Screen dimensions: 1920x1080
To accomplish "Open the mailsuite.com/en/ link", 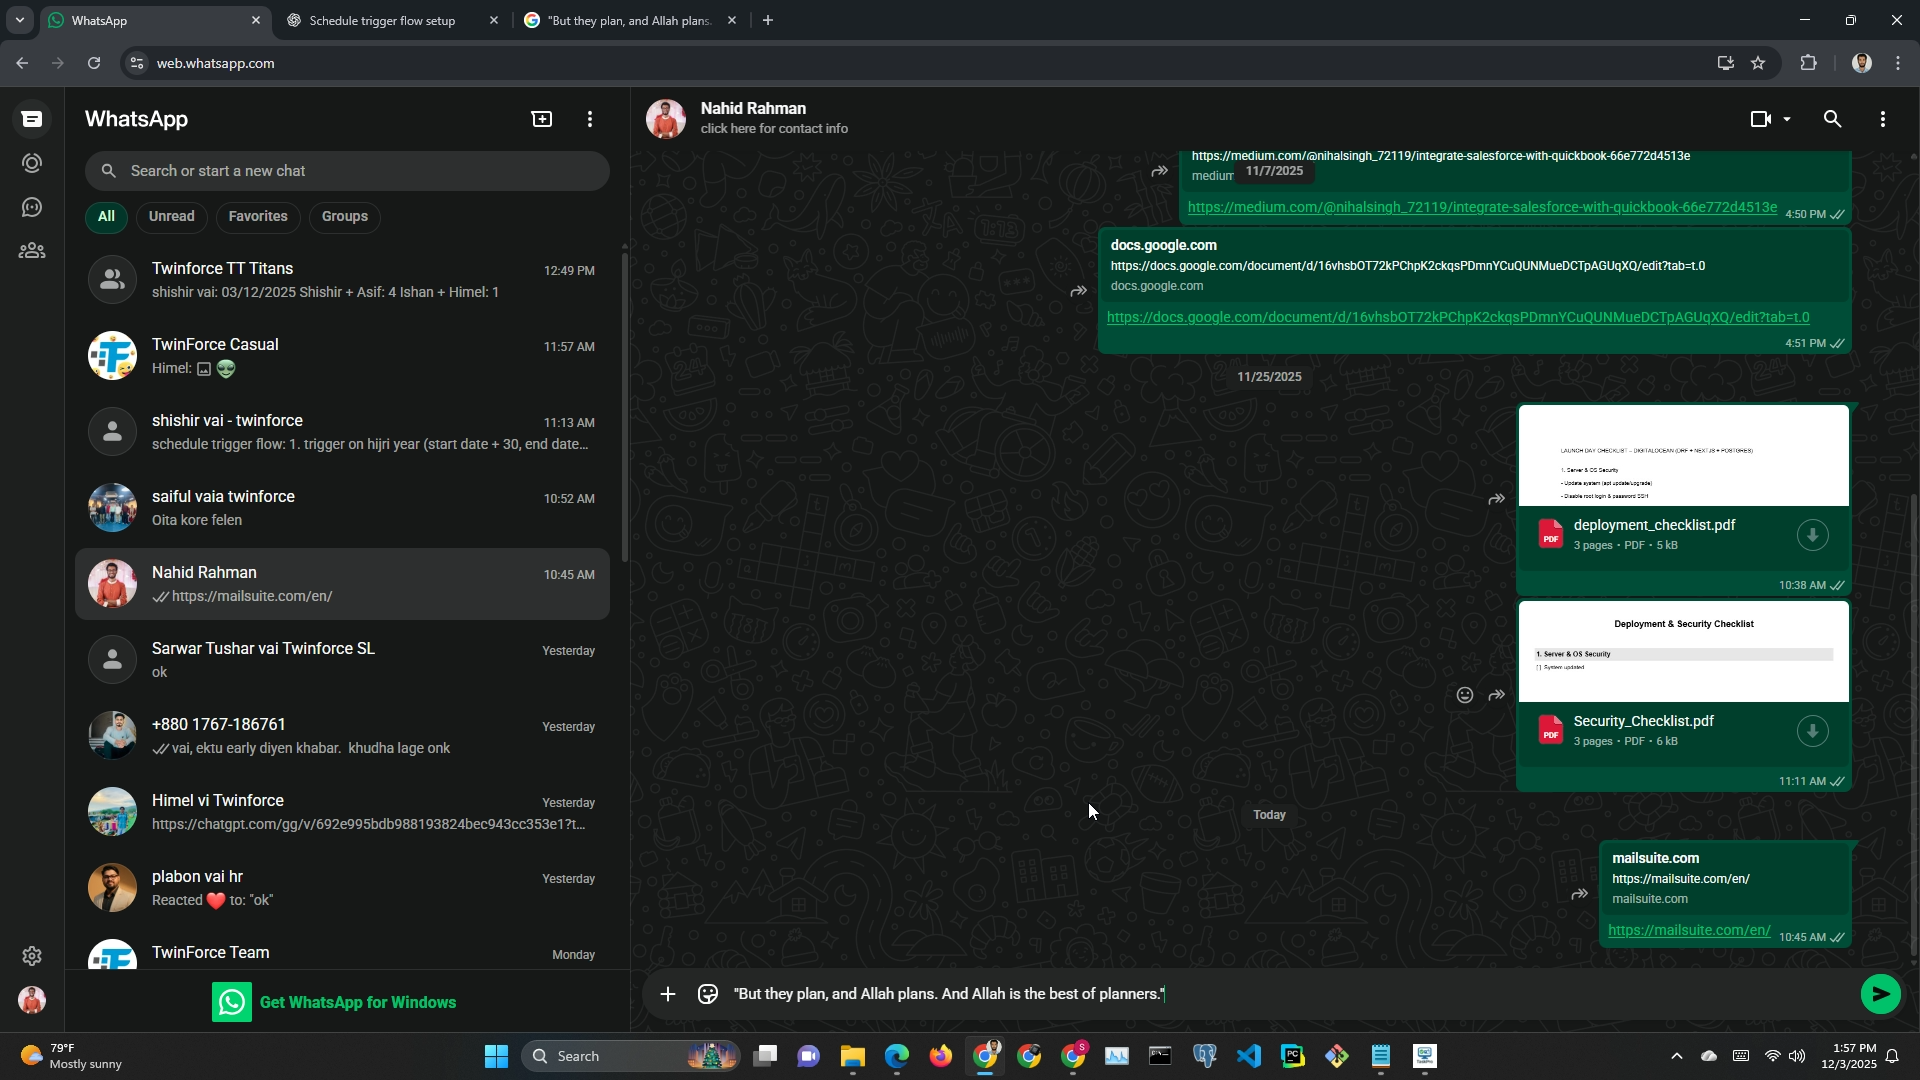I will 1688,930.
